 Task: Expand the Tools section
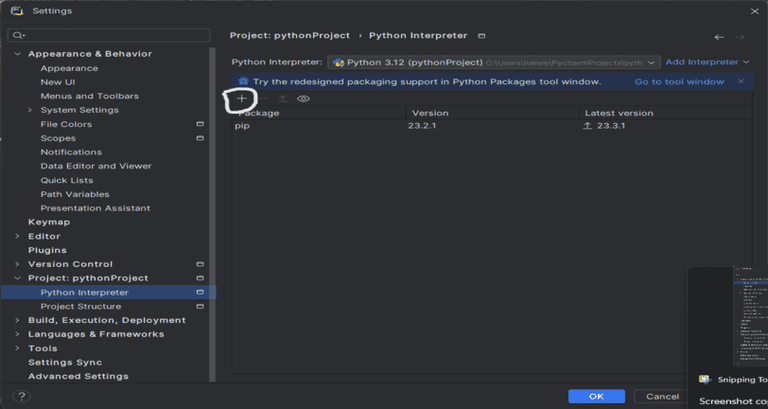coord(18,348)
